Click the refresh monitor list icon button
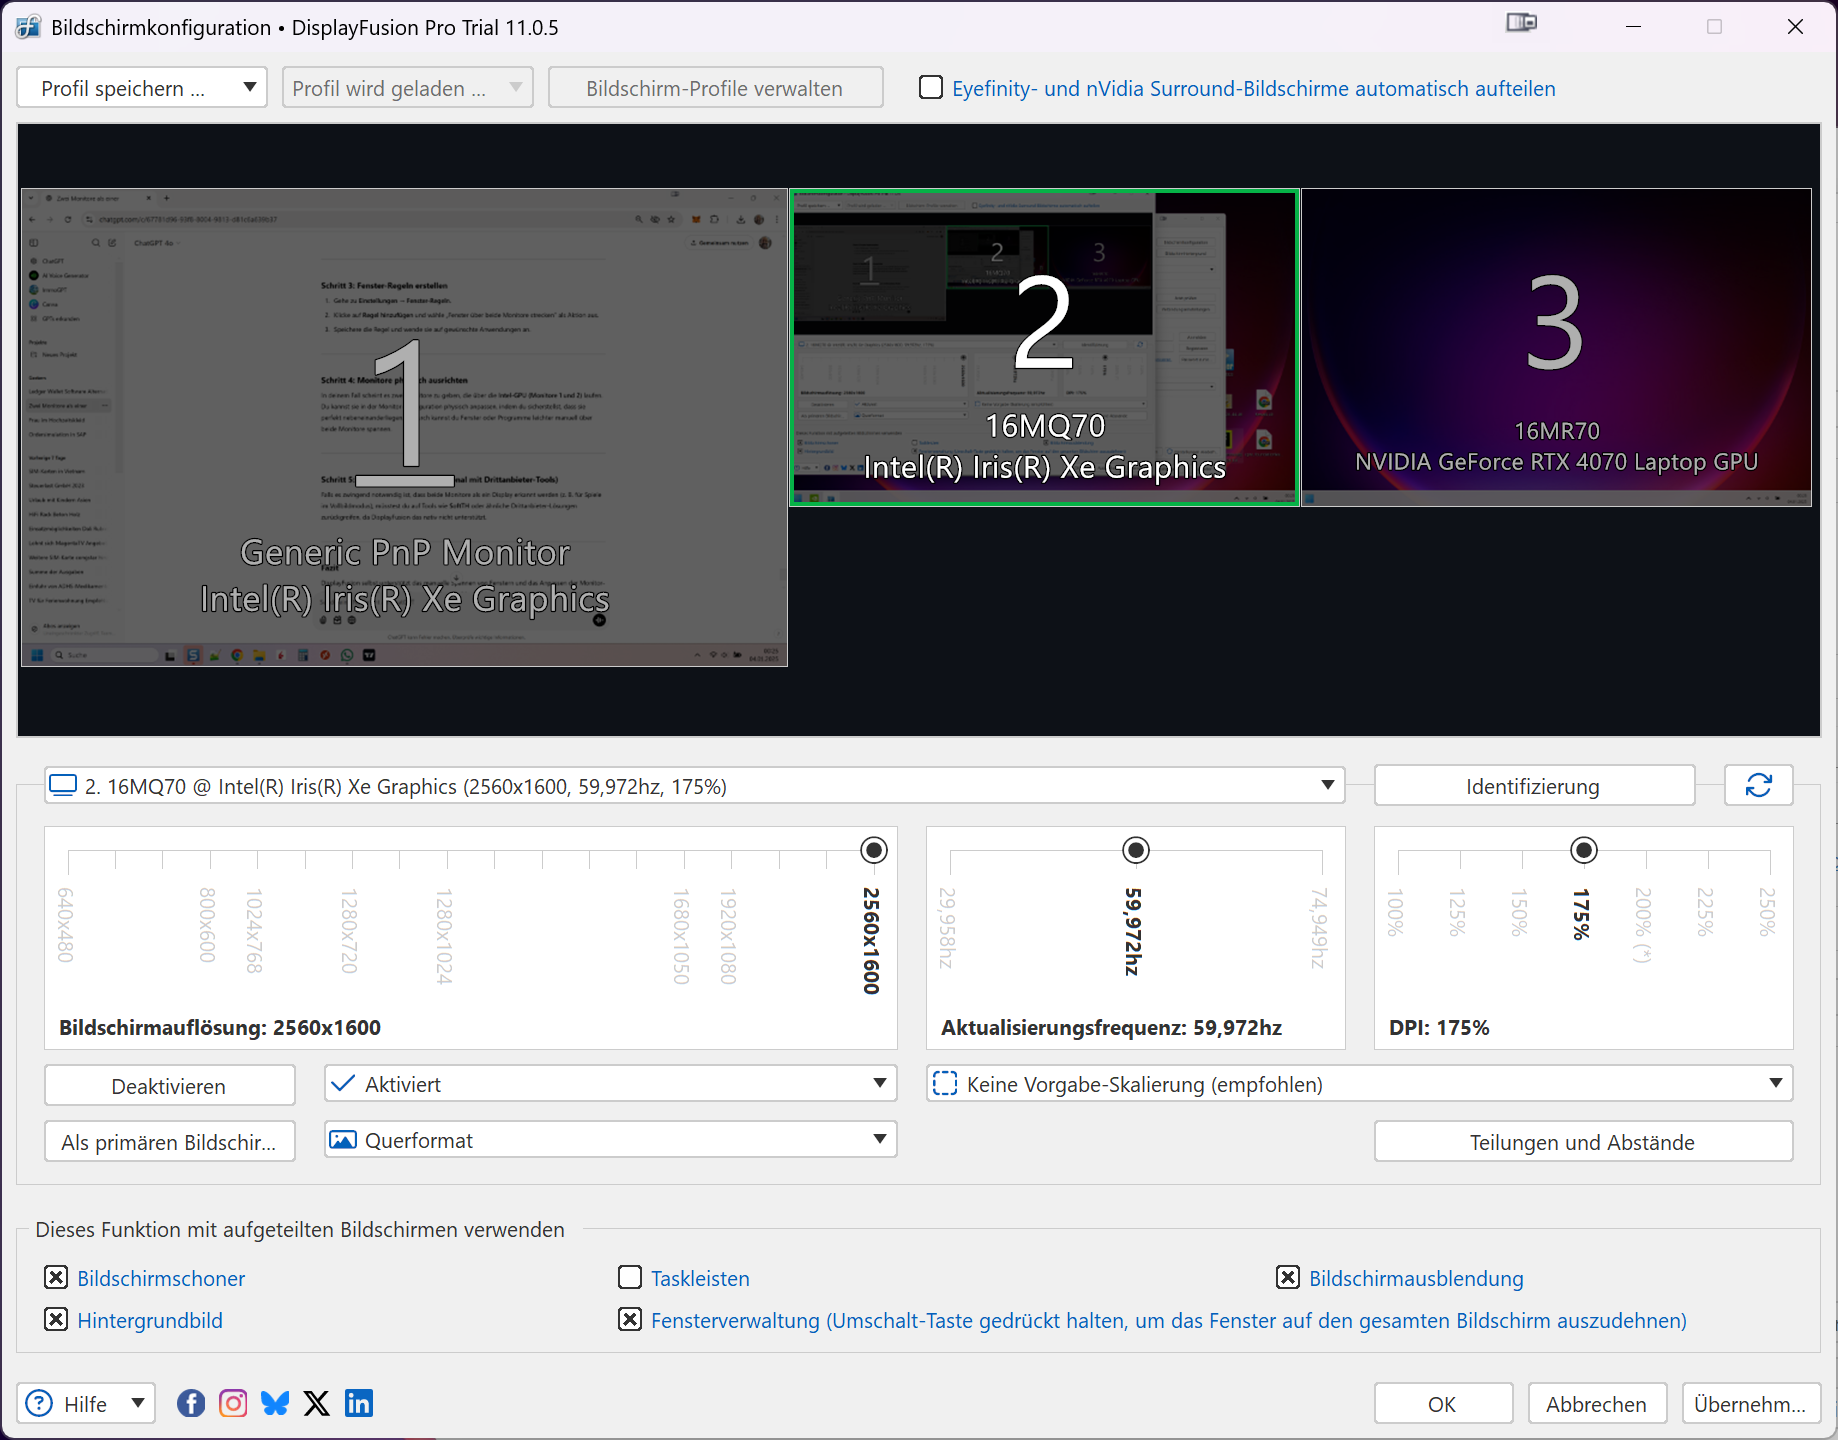1838x1440 pixels. tap(1758, 786)
